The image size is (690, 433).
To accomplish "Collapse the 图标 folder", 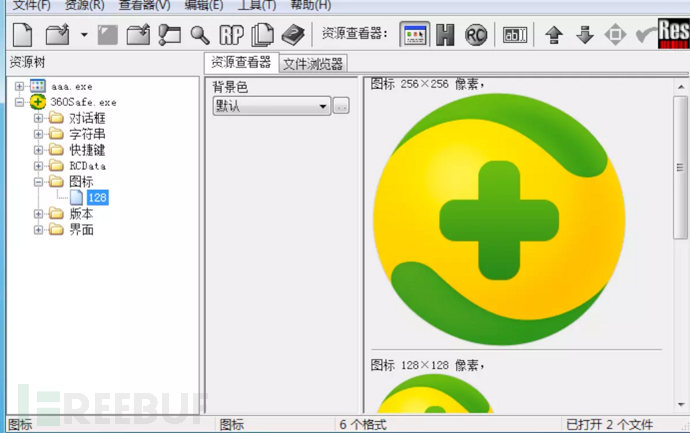I will pos(38,182).
